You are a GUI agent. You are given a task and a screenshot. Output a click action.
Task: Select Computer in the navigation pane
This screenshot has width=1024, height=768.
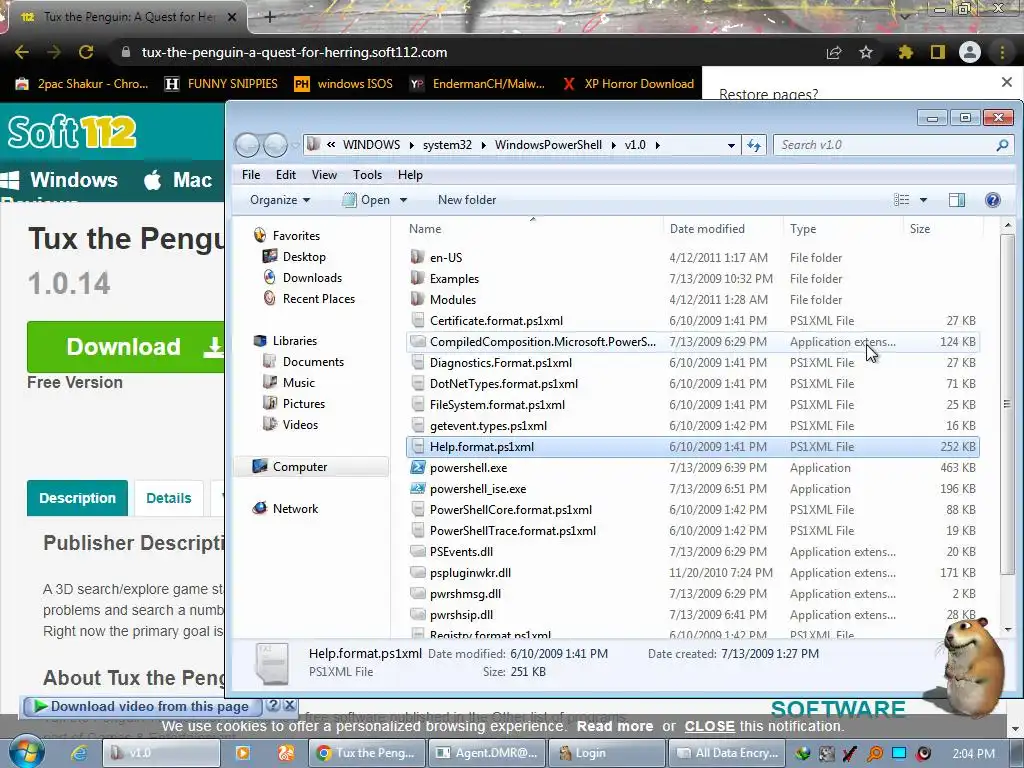click(300, 467)
